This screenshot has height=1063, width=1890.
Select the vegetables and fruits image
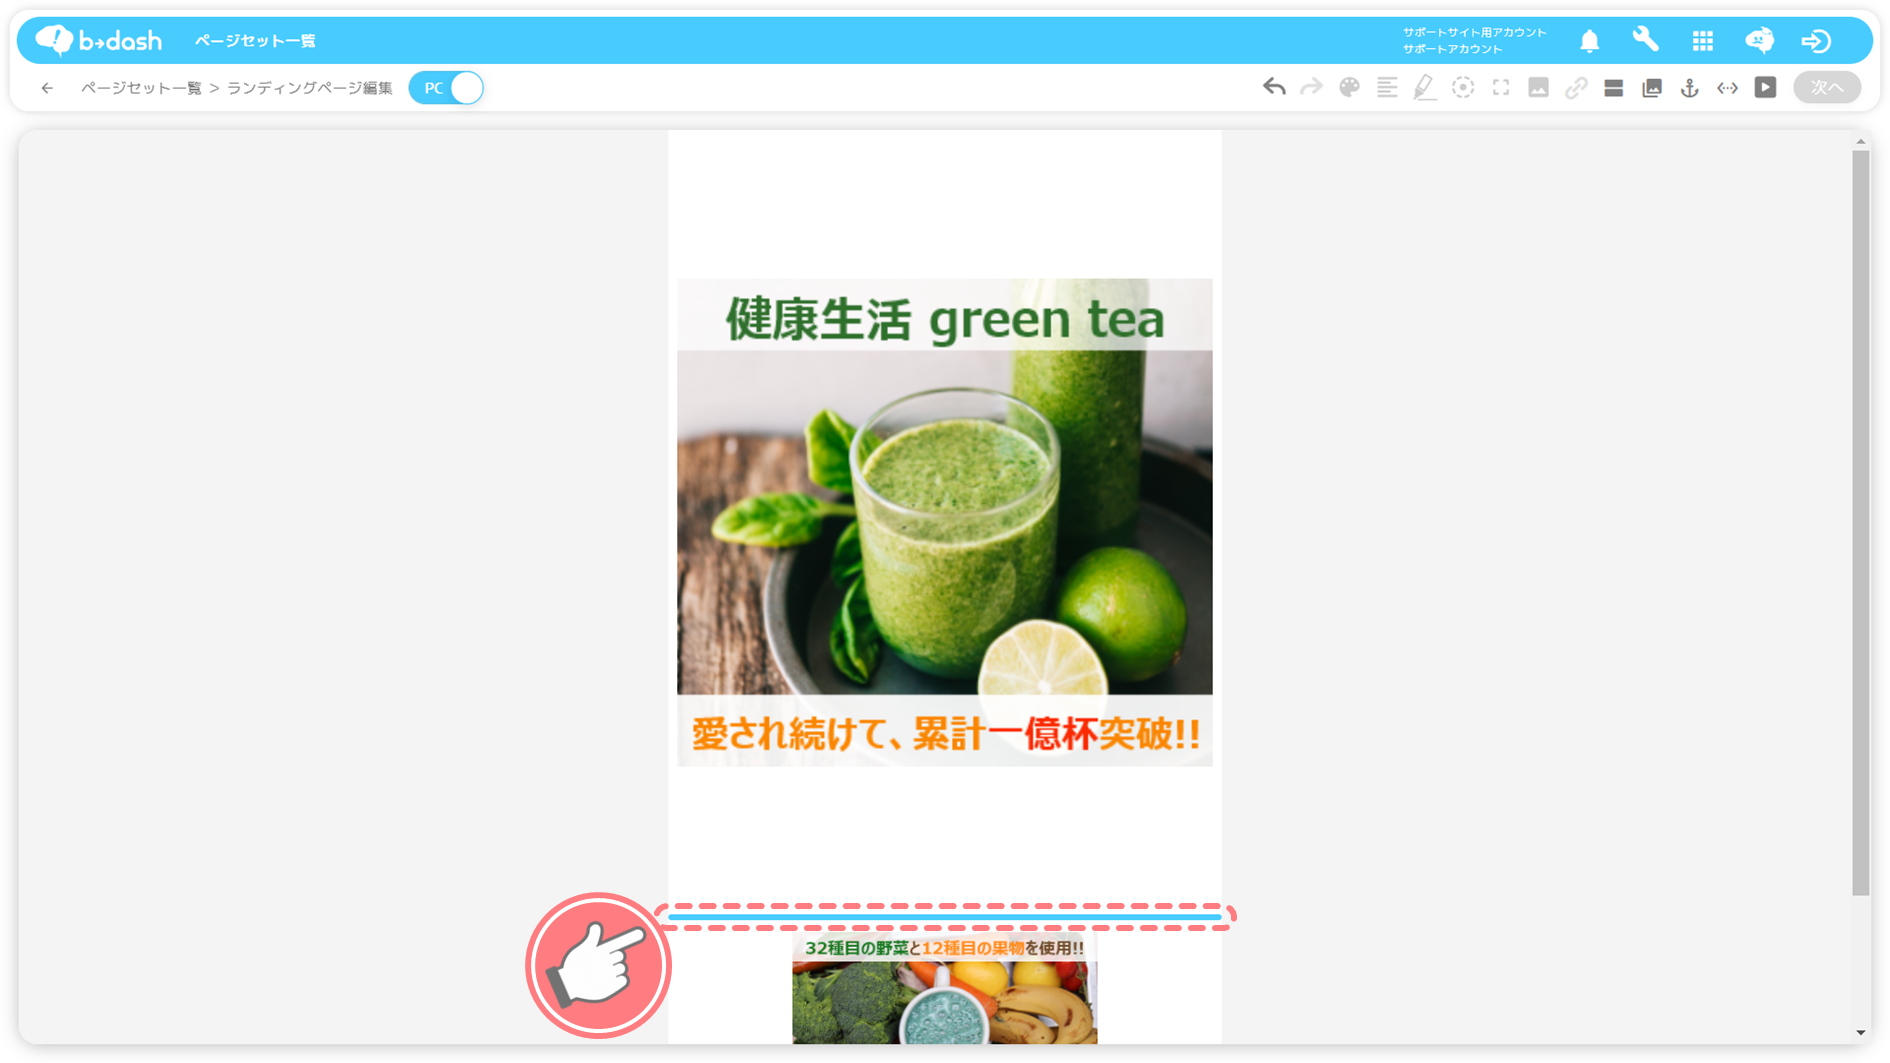pyautogui.click(x=945, y=990)
